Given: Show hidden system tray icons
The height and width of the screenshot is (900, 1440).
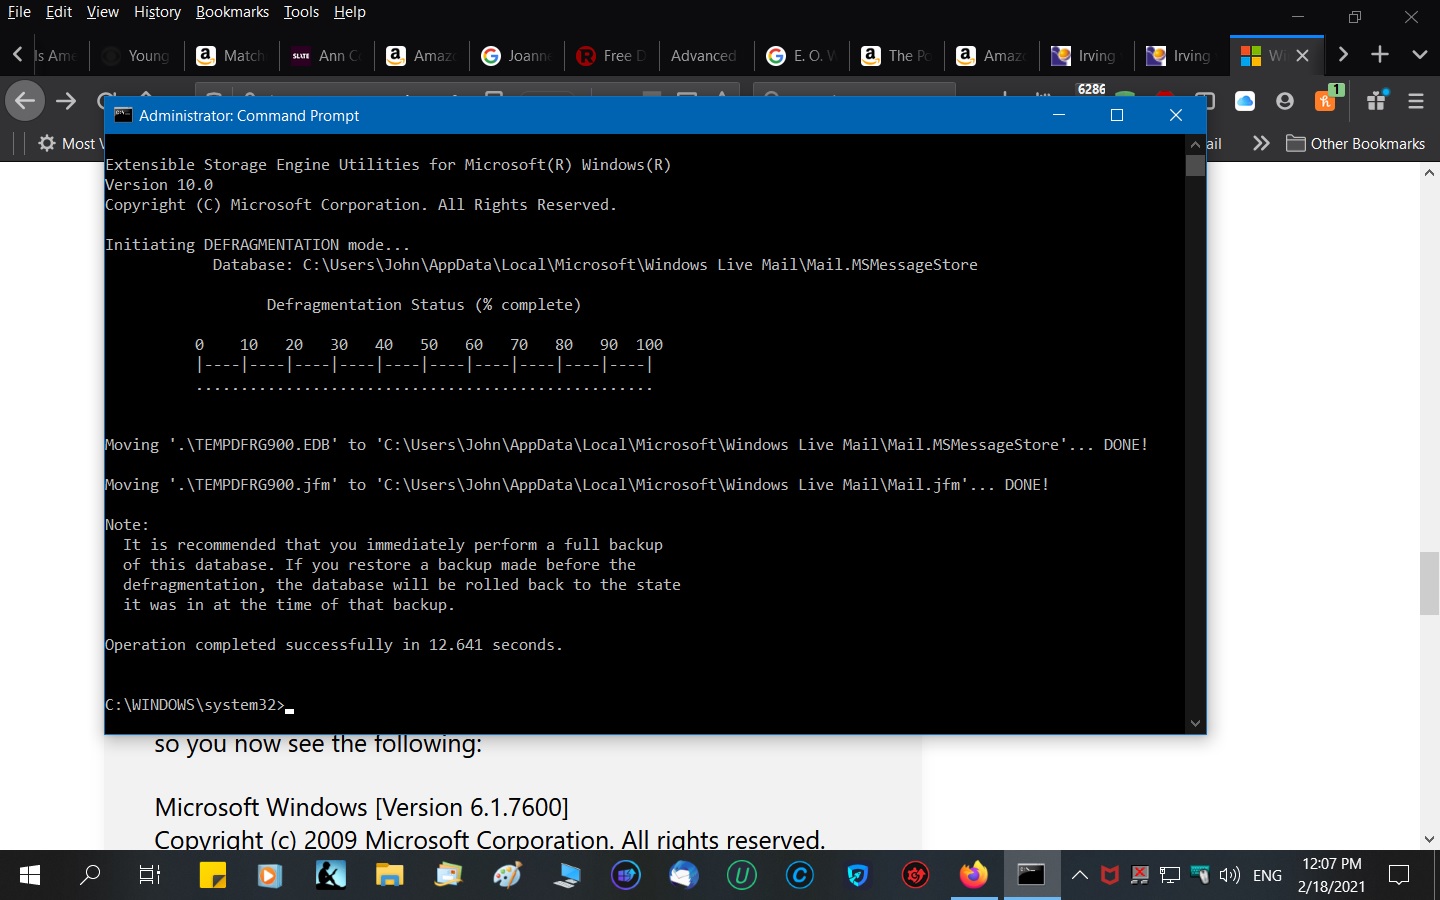Looking at the screenshot, I should coord(1080,876).
